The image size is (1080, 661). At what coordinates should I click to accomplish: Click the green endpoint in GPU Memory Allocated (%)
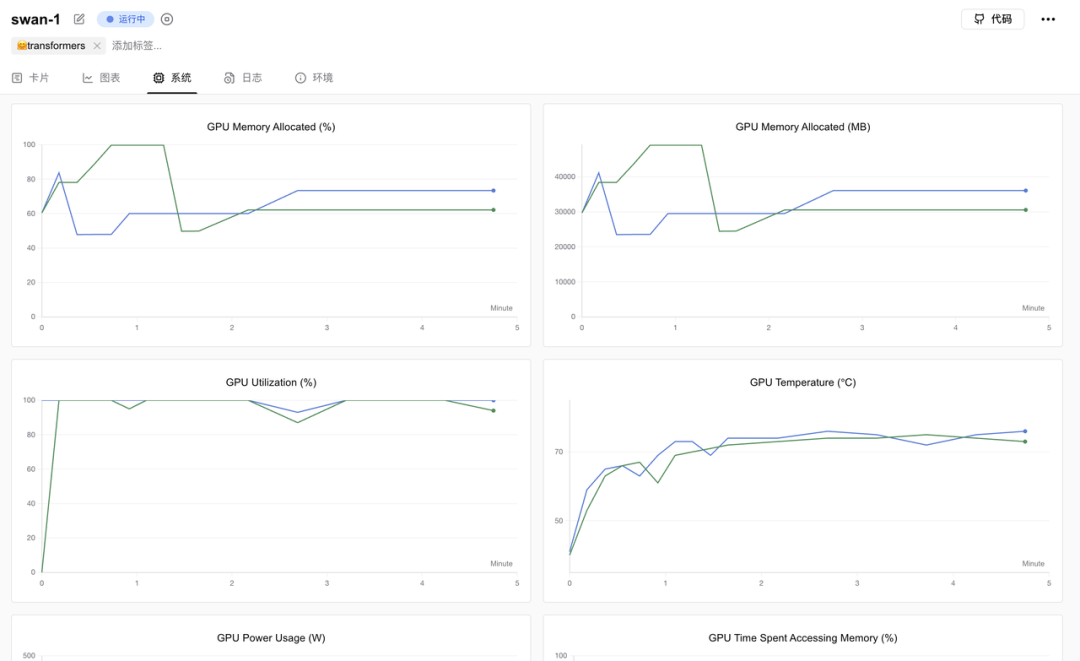pyautogui.click(x=493, y=210)
